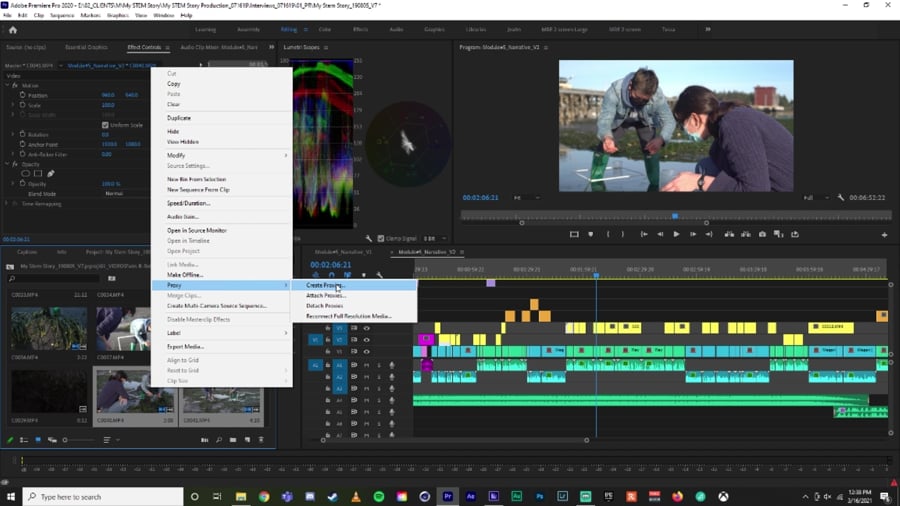This screenshot has width=900, height=506.
Task: Click the Comparison View icon
Action: click(x=778, y=234)
